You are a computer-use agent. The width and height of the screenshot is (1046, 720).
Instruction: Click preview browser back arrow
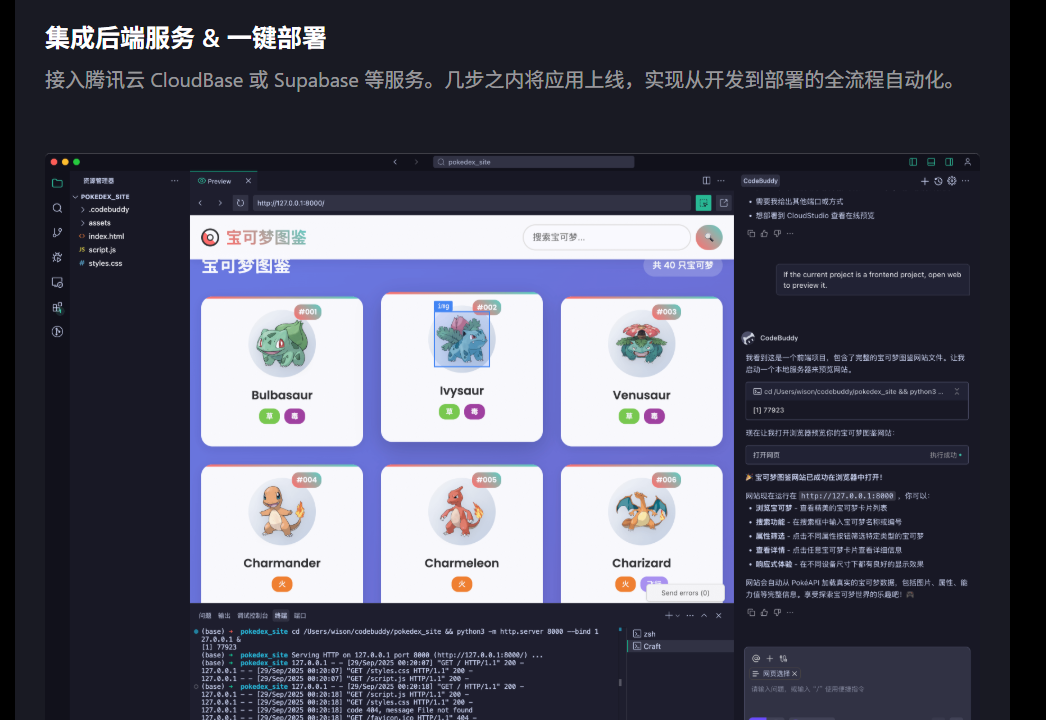(x=200, y=203)
